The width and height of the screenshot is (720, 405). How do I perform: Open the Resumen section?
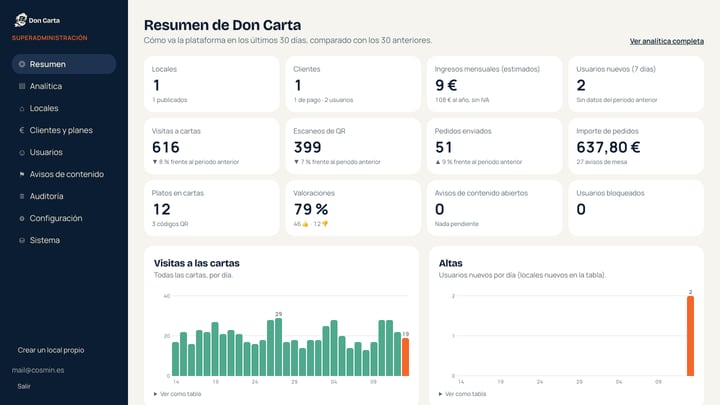tap(64, 64)
